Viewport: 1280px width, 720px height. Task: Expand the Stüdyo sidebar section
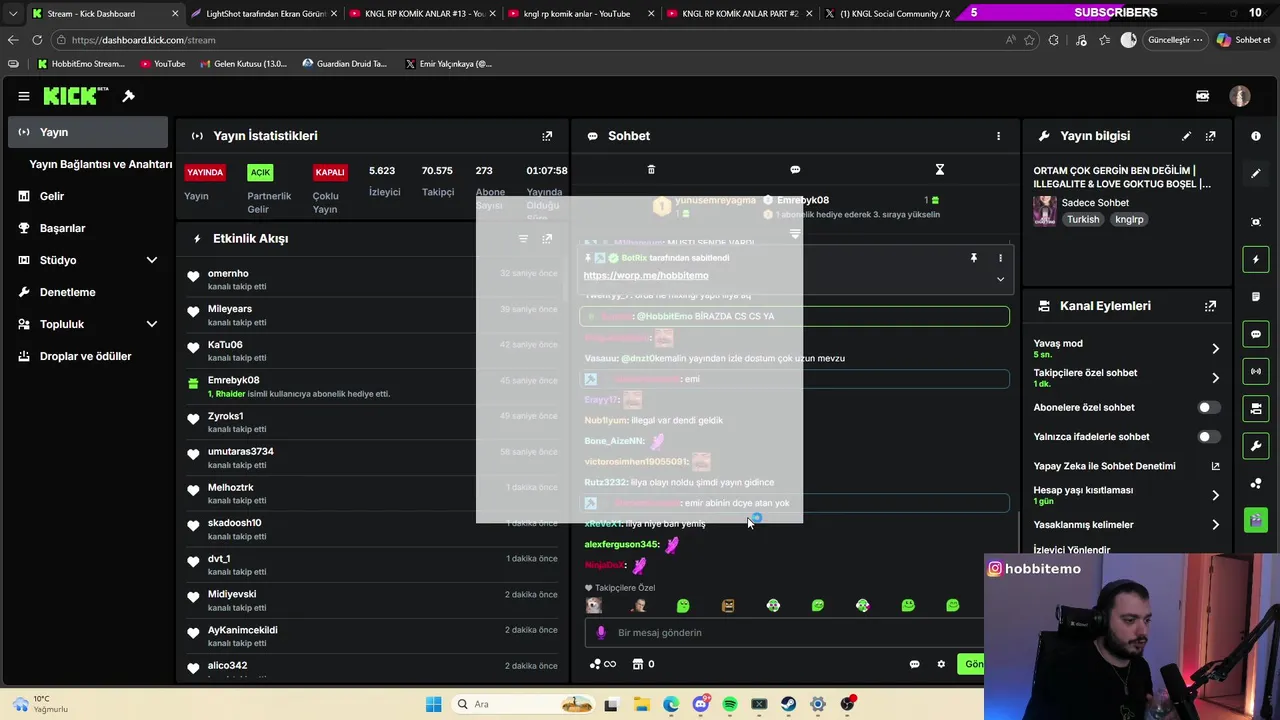click(x=151, y=260)
